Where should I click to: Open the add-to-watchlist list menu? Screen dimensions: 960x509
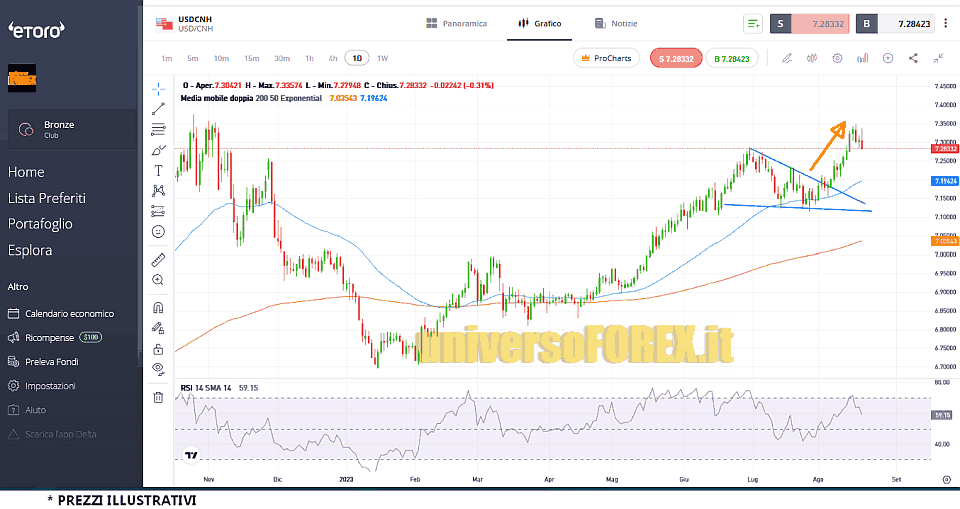pyautogui.click(x=753, y=23)
